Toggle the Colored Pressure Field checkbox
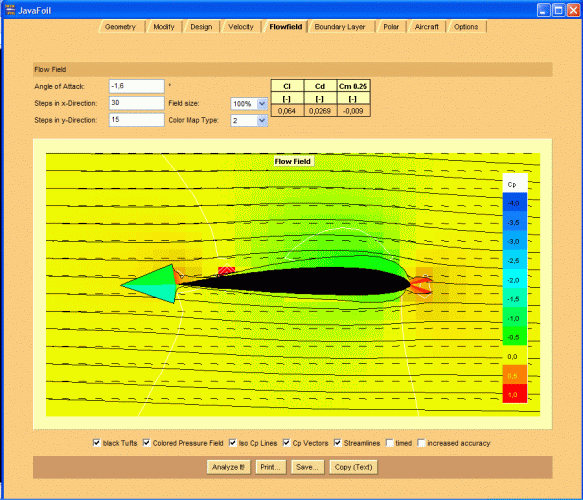 [146, 442]
